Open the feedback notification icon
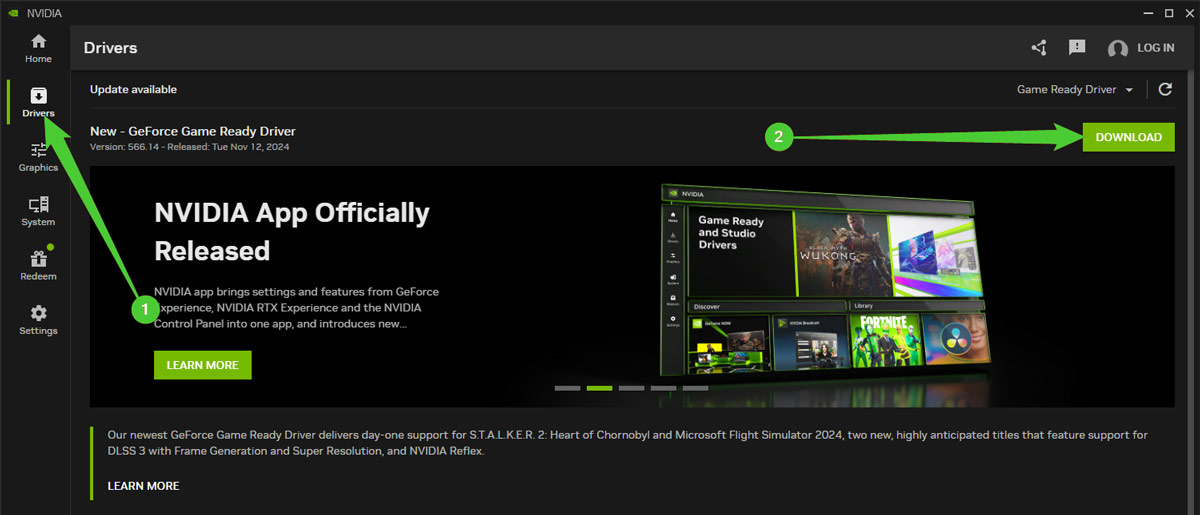The height and width of the screenshot is (515, 1200). click(1077, 48)
